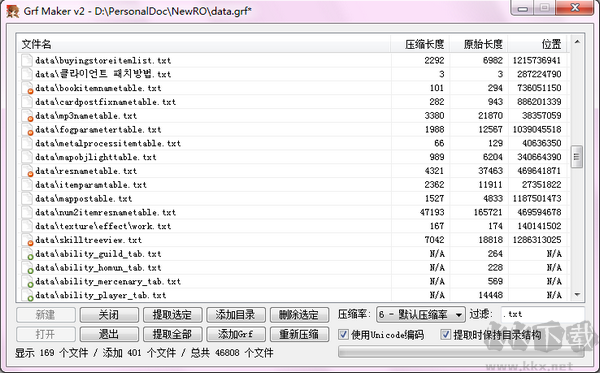The image size is (600, 373).
Task: Click the file icon beside data\buyingstoreitemlist.txt
Action: 27,60
